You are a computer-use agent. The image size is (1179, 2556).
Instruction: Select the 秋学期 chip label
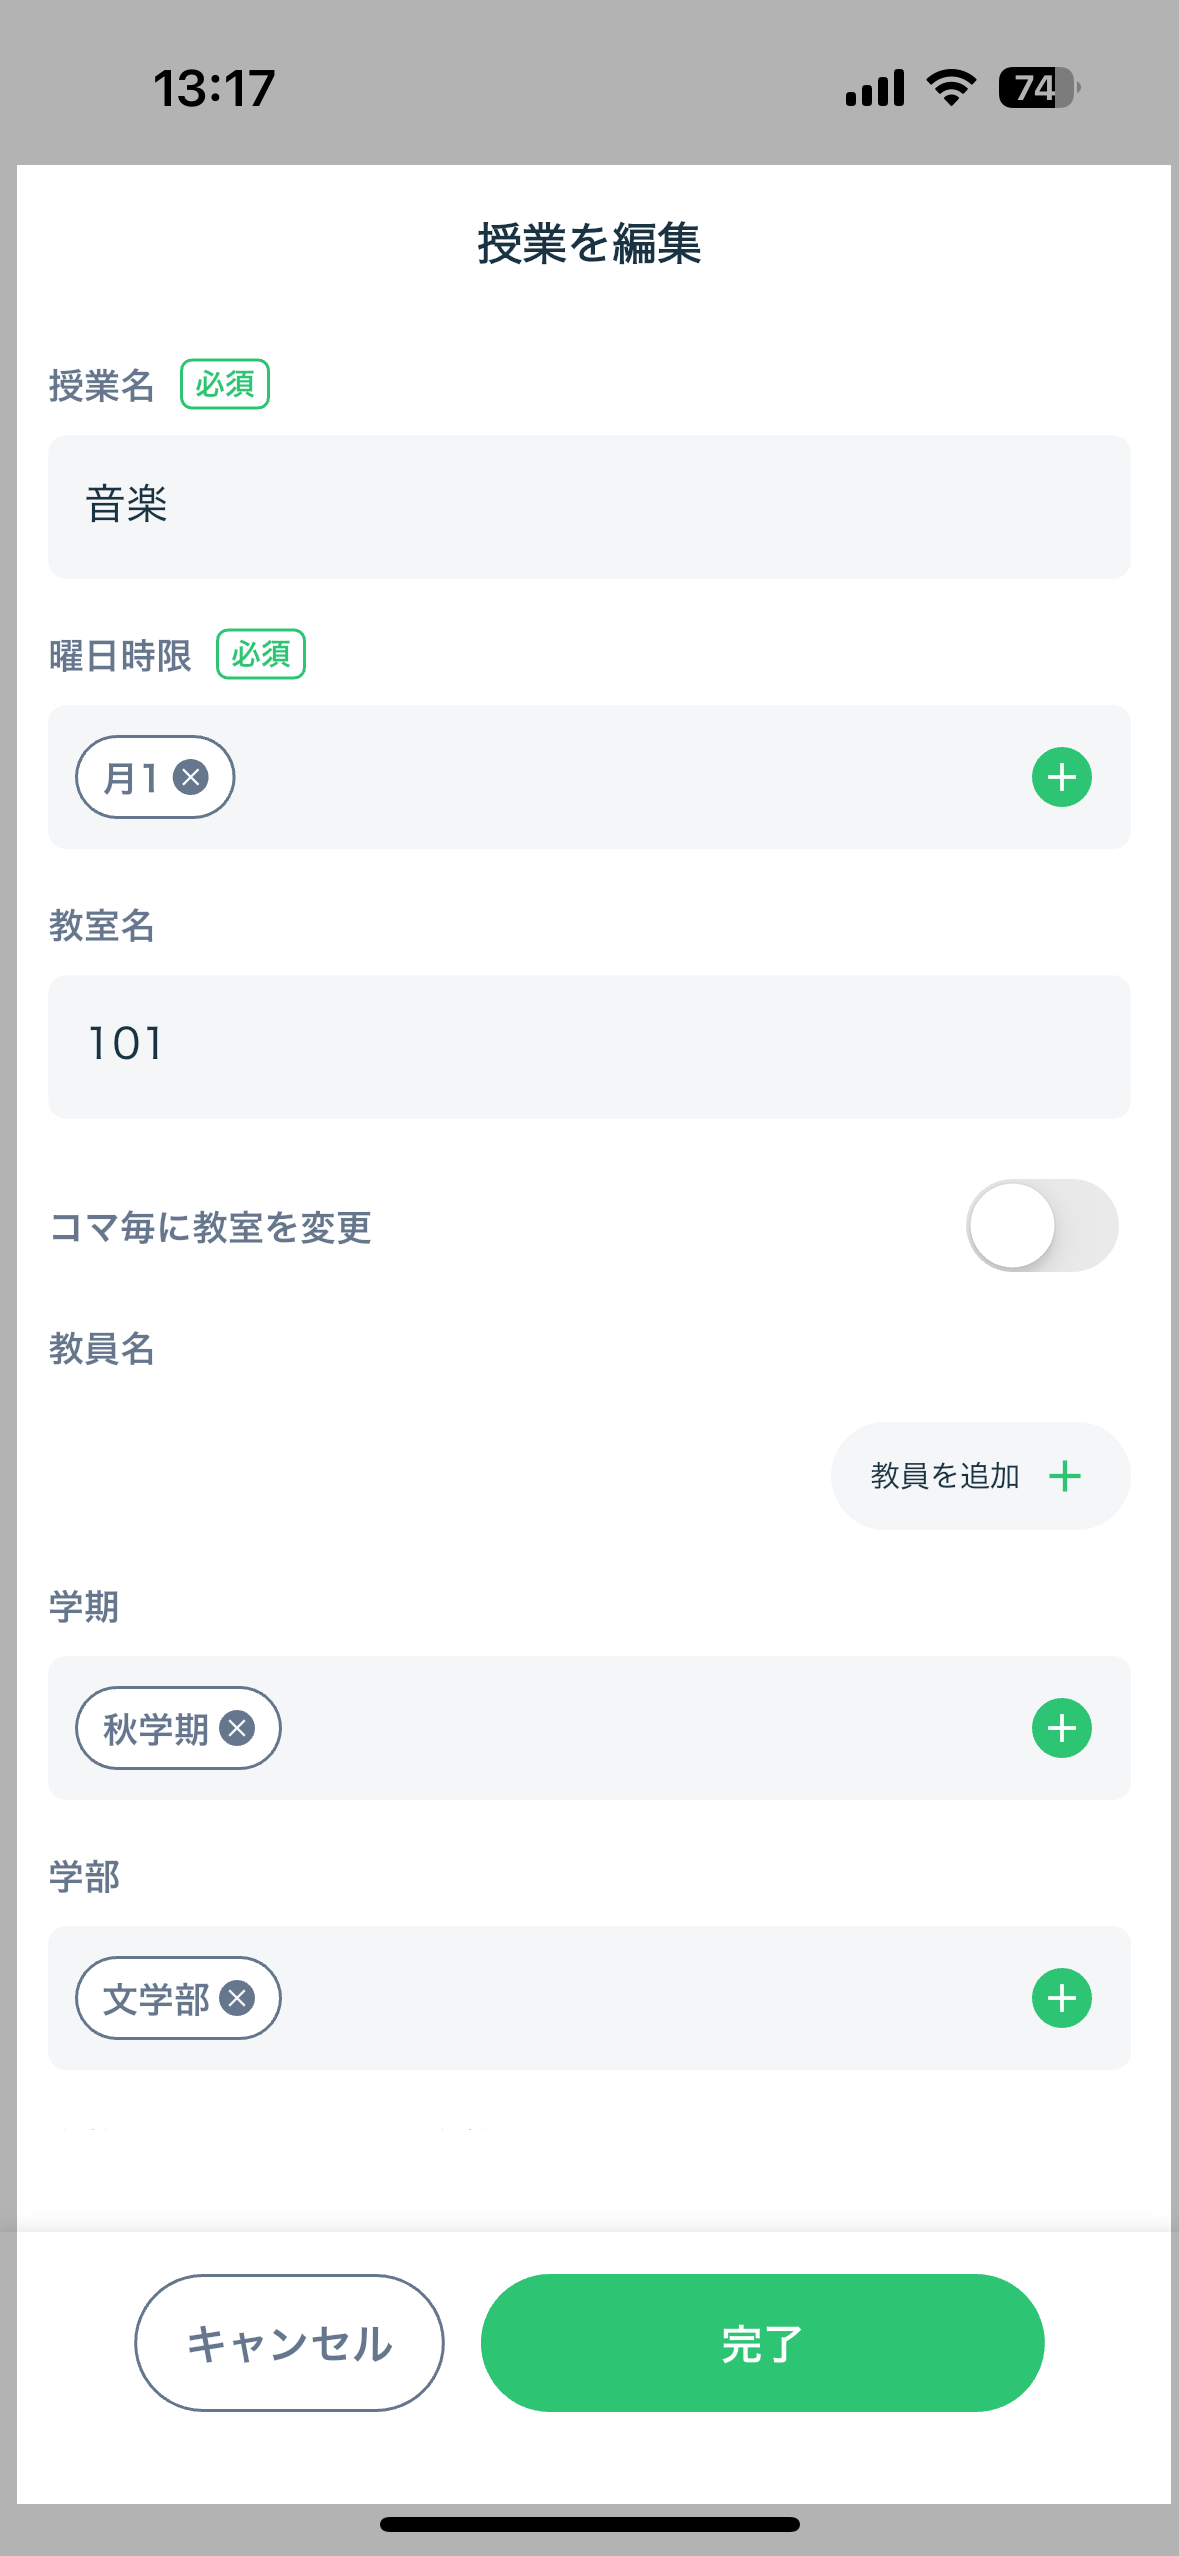coord(156,1729)
